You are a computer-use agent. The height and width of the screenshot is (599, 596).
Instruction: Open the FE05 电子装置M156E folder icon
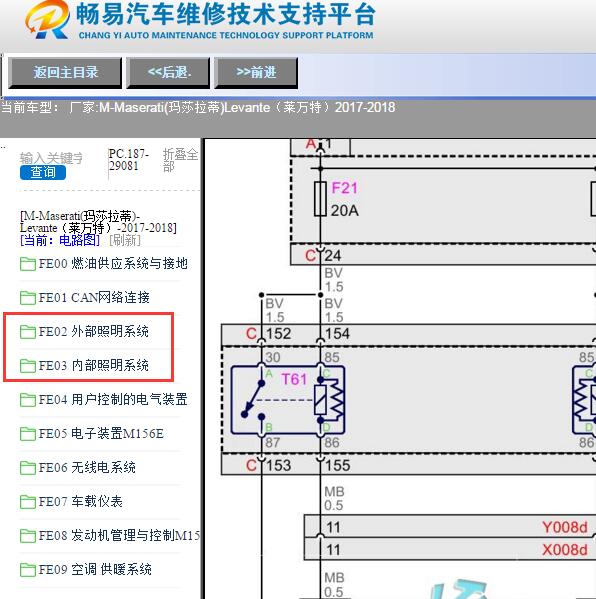(28, 434)
